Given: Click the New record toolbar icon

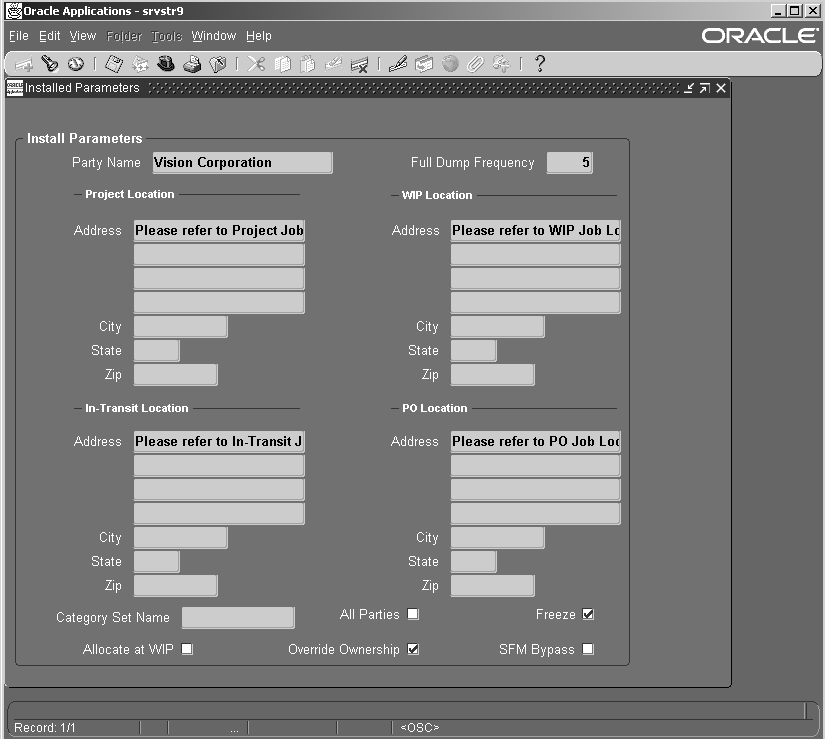Looking at the screenshot, I should pos(24,64).
